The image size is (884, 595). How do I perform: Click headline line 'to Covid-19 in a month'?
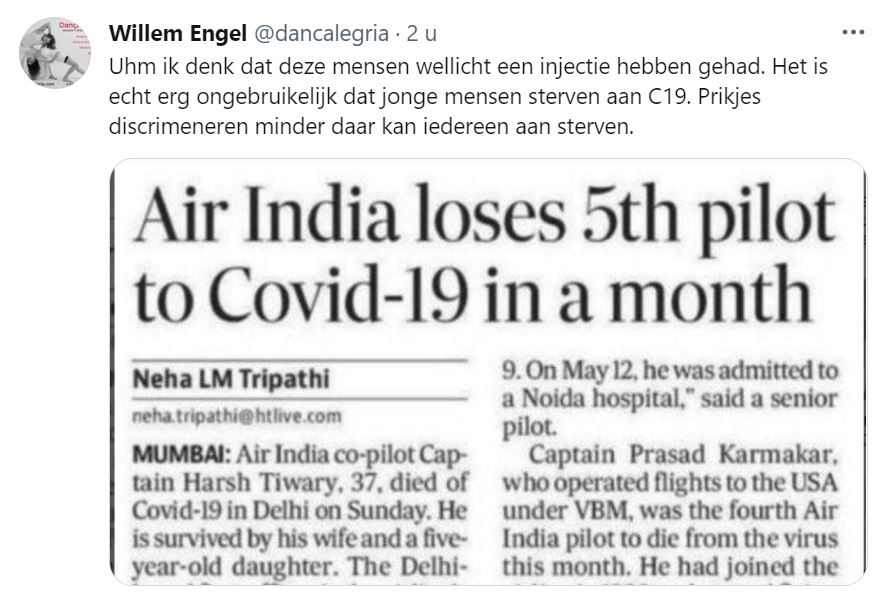tap(472, 296)
